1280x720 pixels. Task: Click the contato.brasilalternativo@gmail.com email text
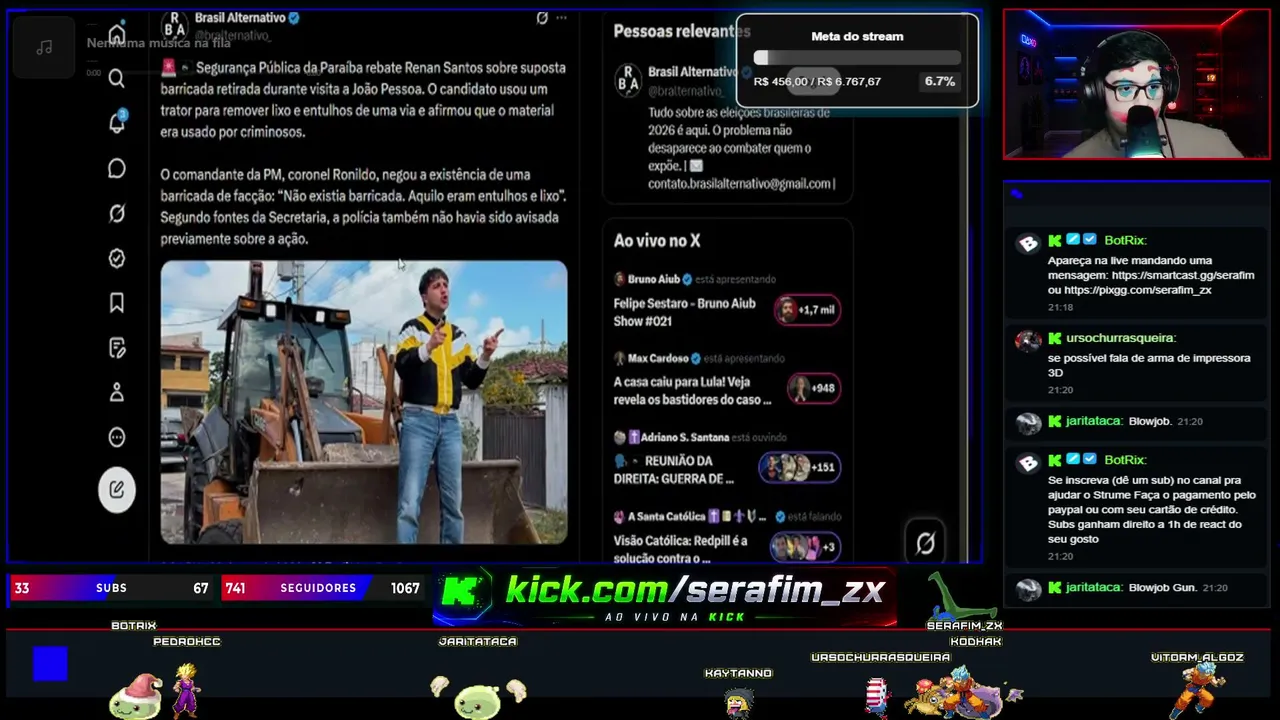tap(738, 184)
